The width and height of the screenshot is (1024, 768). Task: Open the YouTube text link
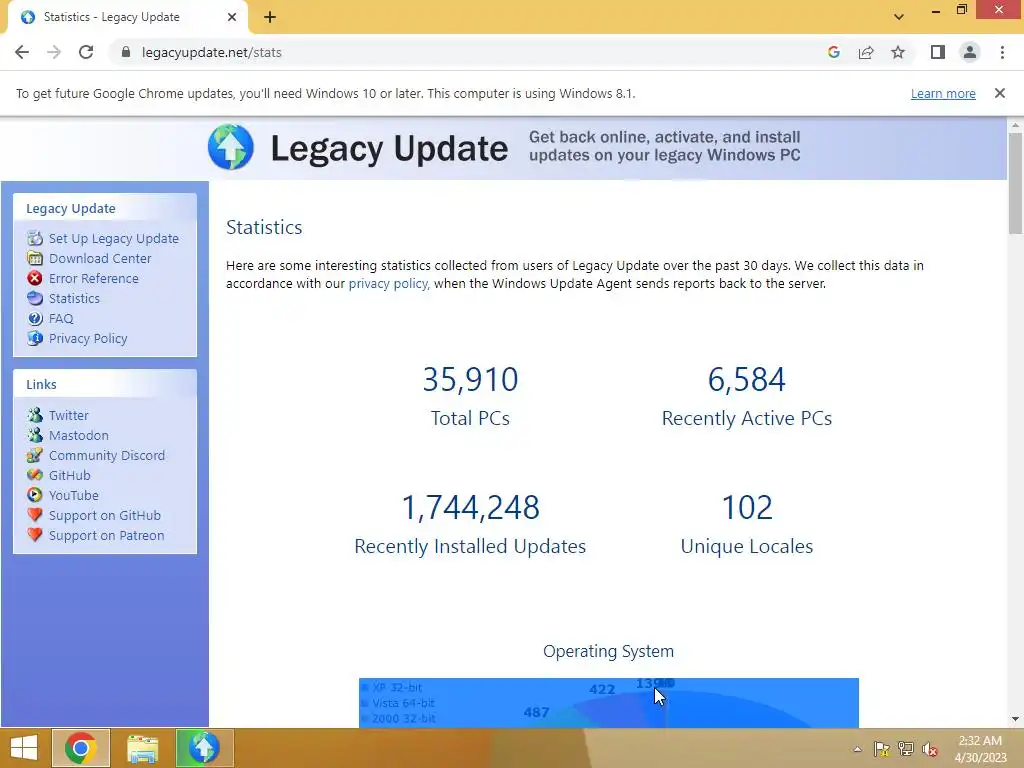(x=74, y=495)
